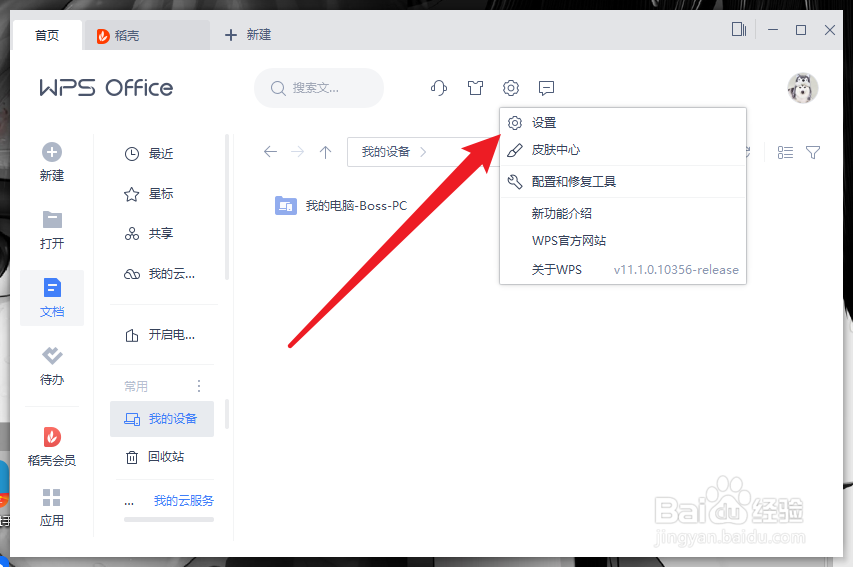853x567 pixels.
Task: Choose 皮肤中心 in the menu
Action: [x=623, y=150]
